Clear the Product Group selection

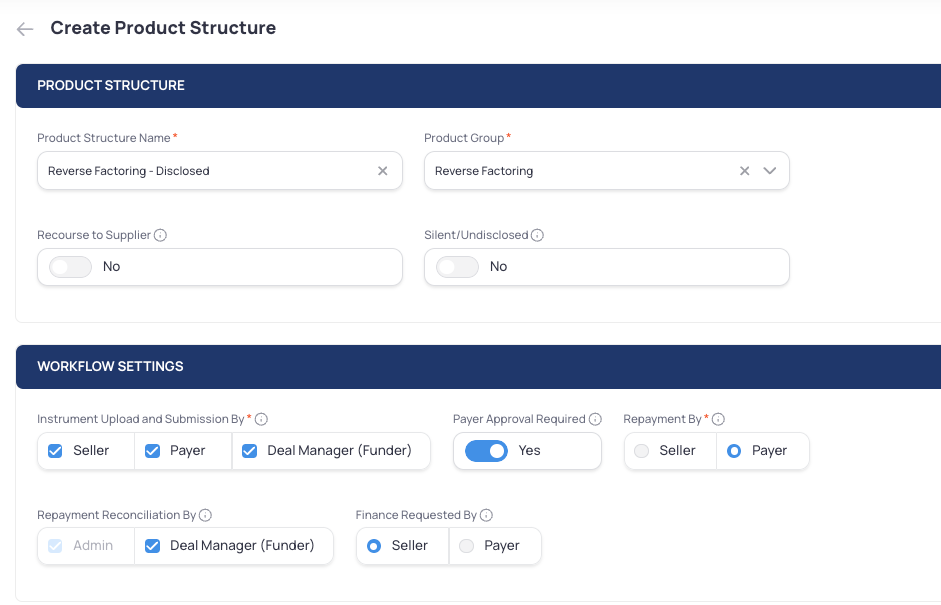(744, 171)
